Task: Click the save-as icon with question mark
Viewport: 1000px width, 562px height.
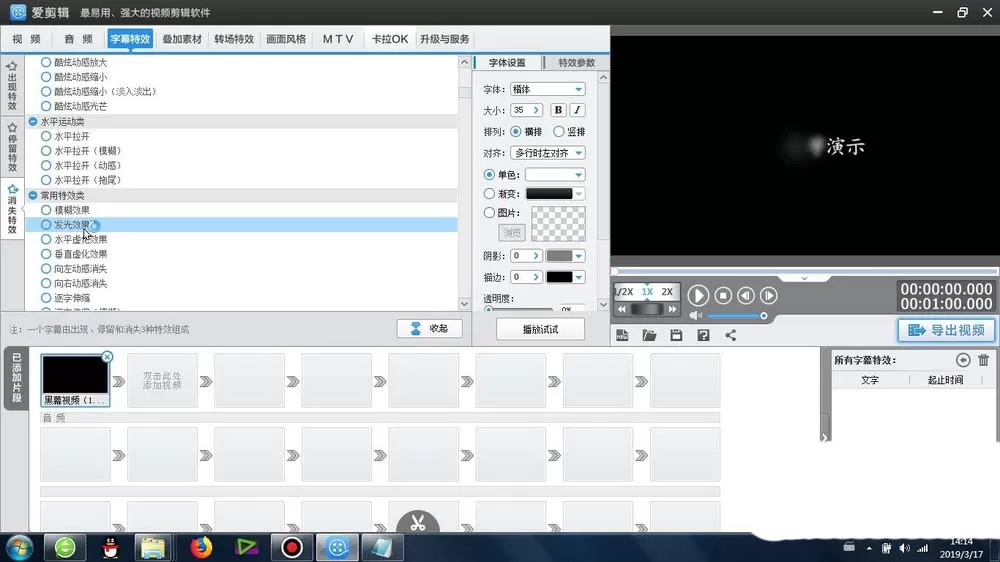Action: coord(703,335)
